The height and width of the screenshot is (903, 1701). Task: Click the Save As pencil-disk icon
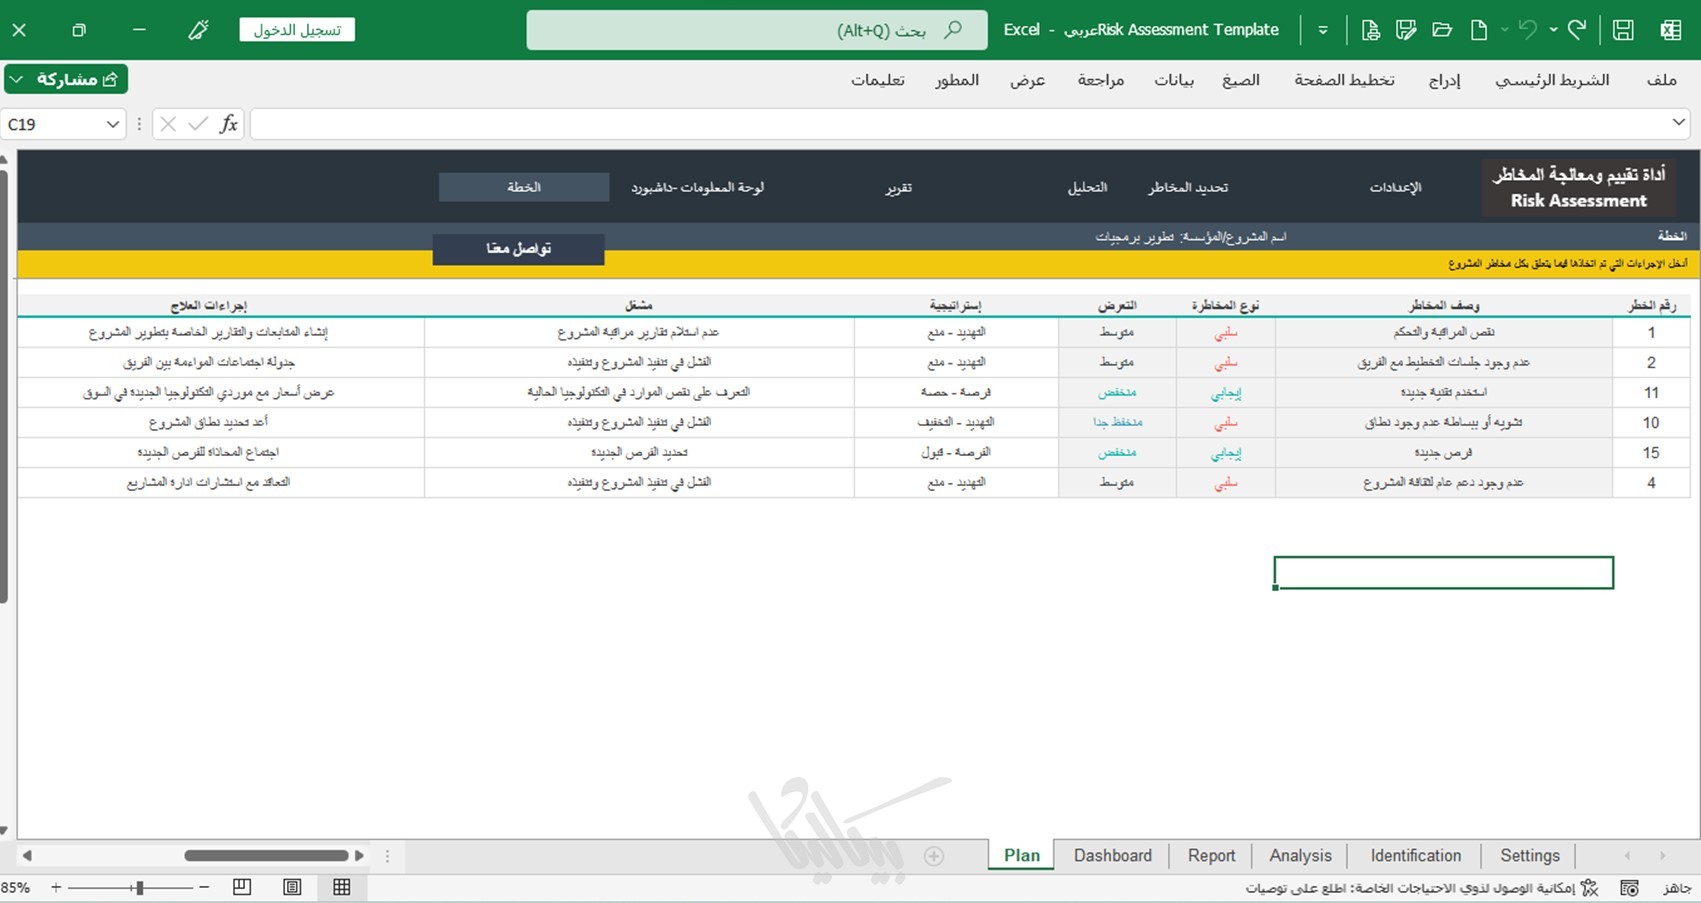tap(1406, 30)
